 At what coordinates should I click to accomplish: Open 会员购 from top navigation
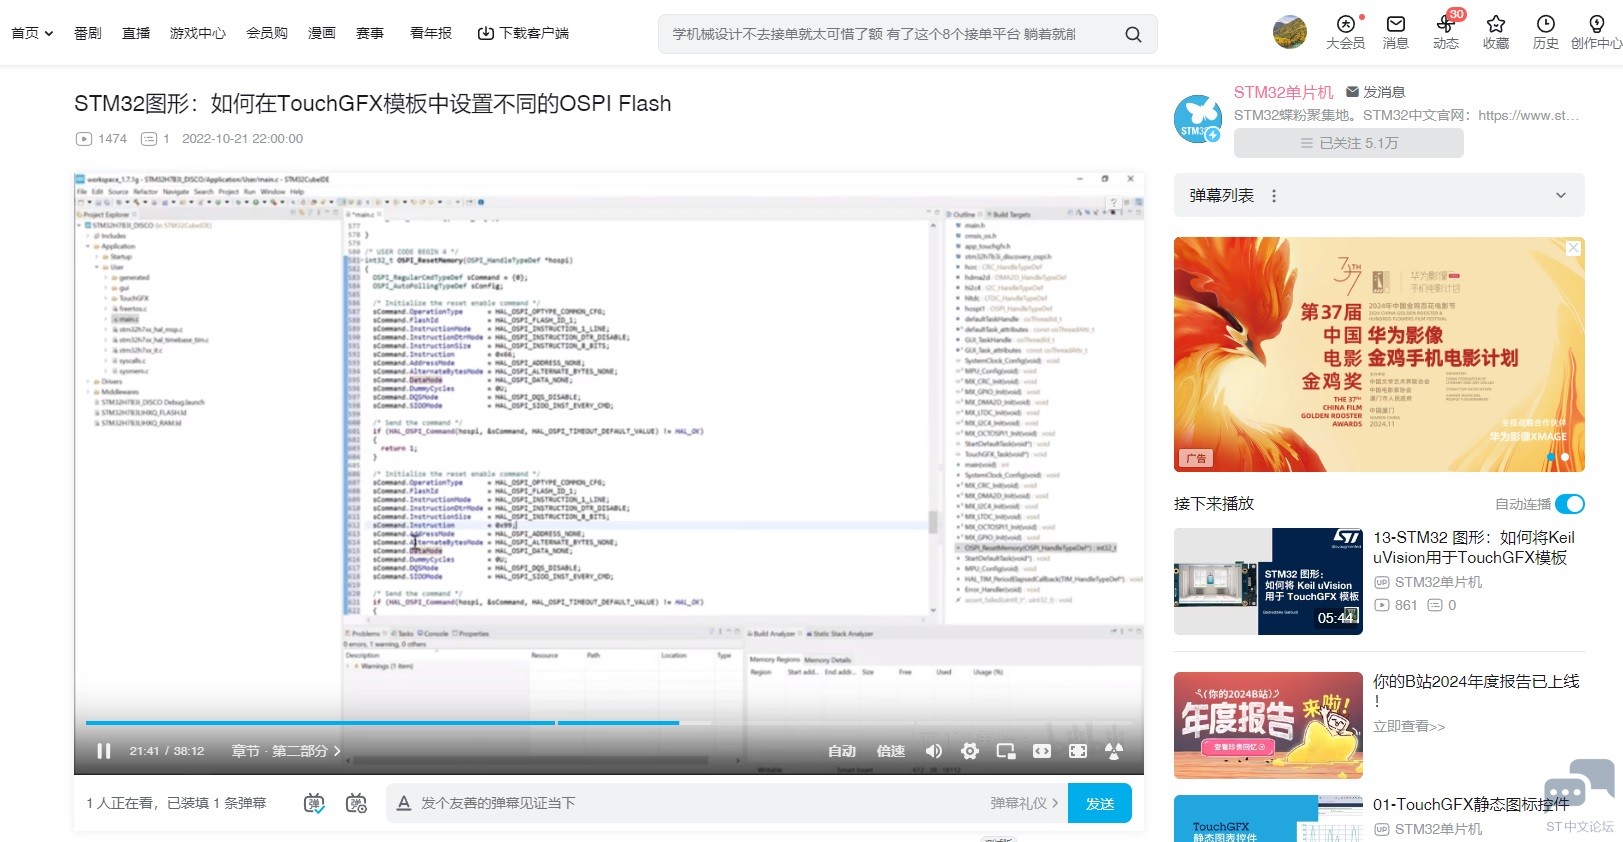[x=267, y=33]
